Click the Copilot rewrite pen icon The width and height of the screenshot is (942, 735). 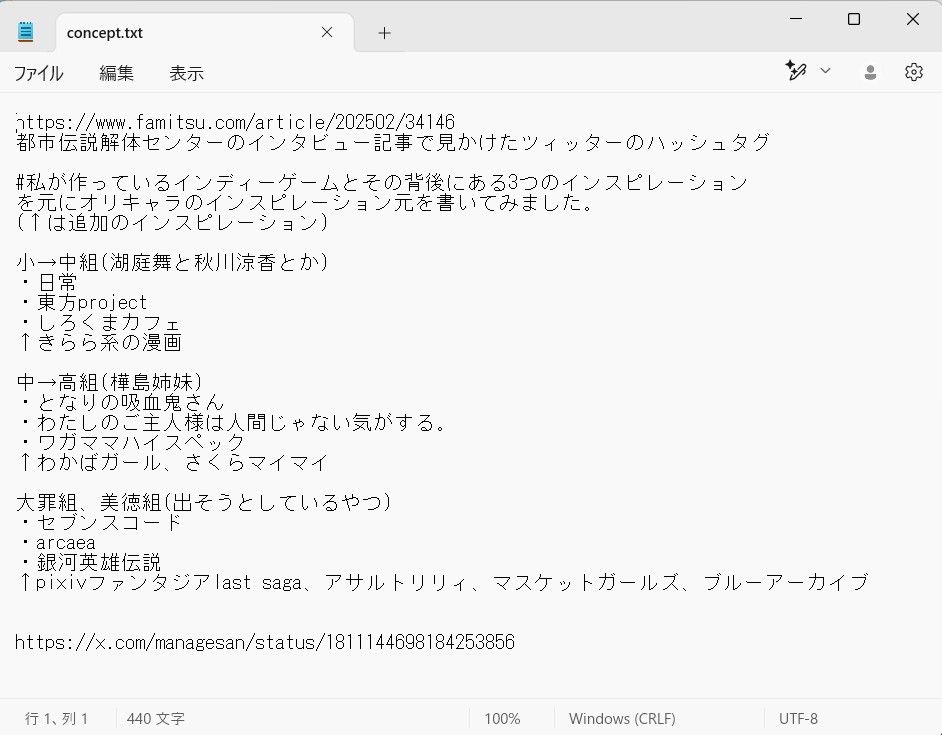tap(796, 71)
